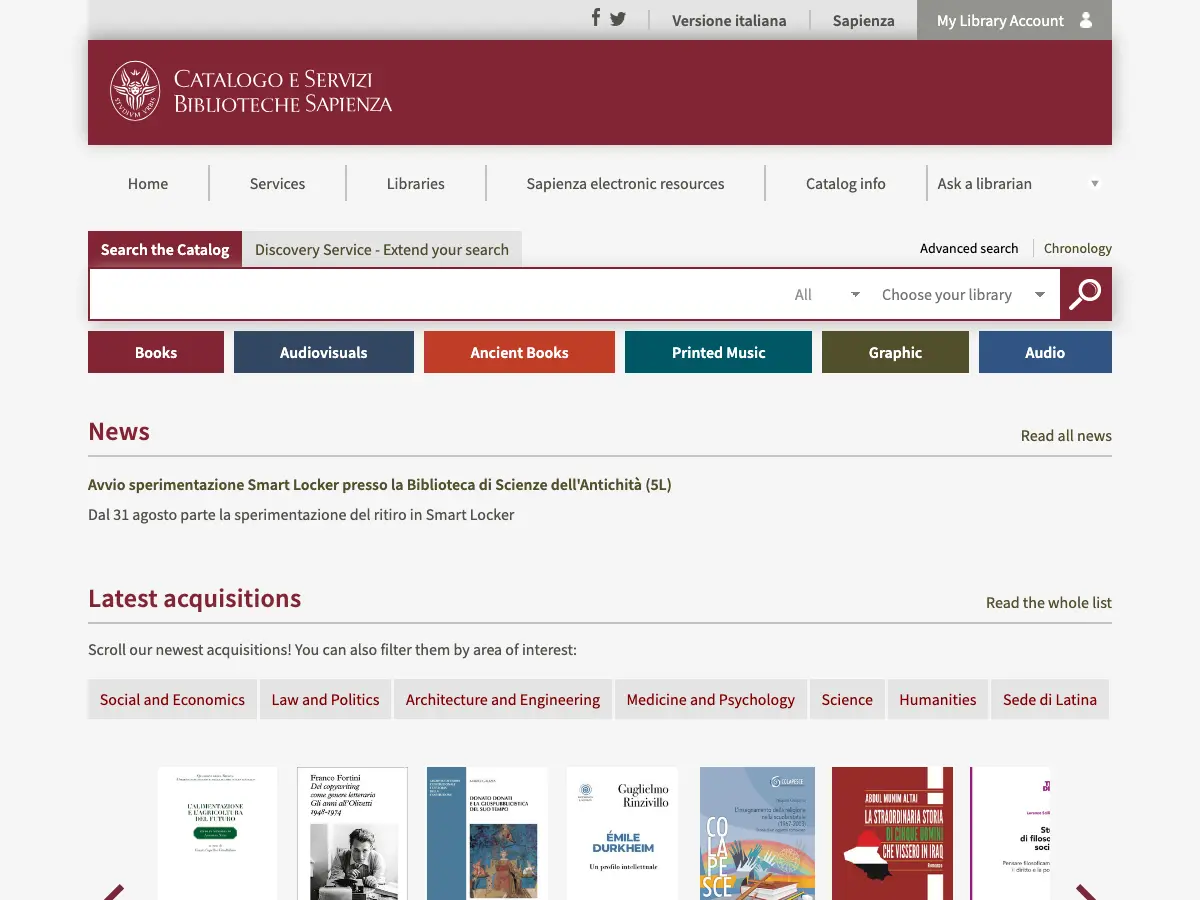Filter search by Graphic
The image size is (1200, 900).
click(895, 353)
